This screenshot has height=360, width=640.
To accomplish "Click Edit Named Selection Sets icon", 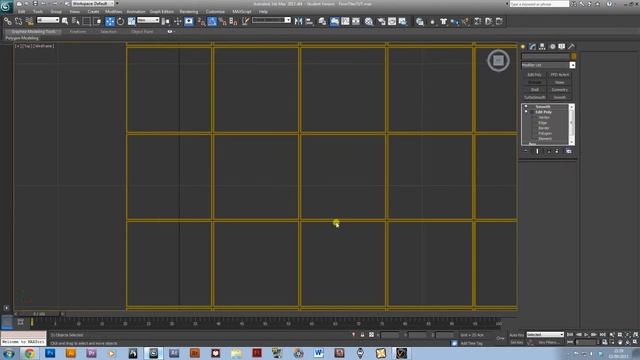I will [245, 21].
